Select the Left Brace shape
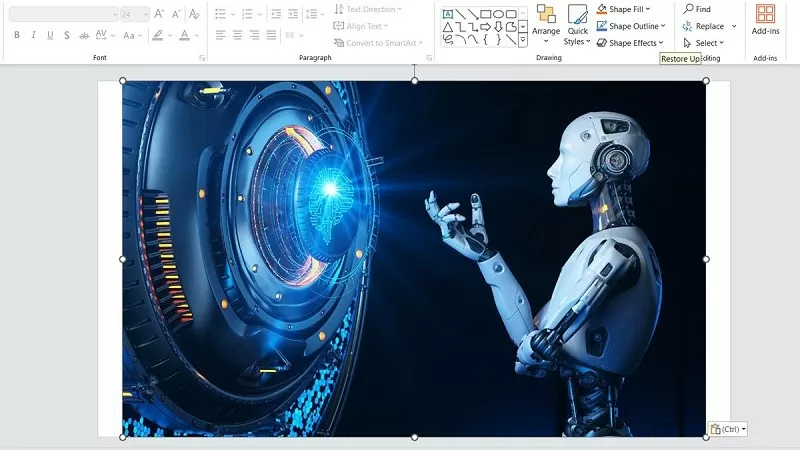This screenshot has width=800, height=450. click(486, 39)
